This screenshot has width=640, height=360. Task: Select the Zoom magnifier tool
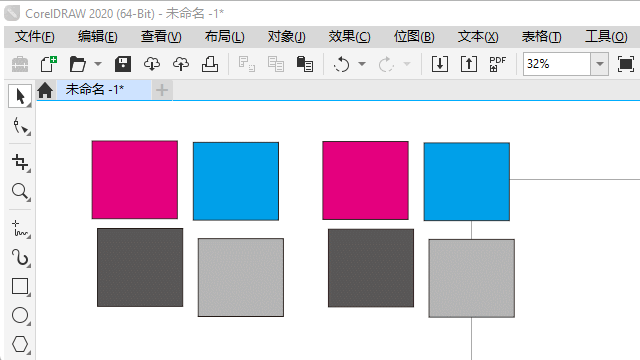point(20,191)
